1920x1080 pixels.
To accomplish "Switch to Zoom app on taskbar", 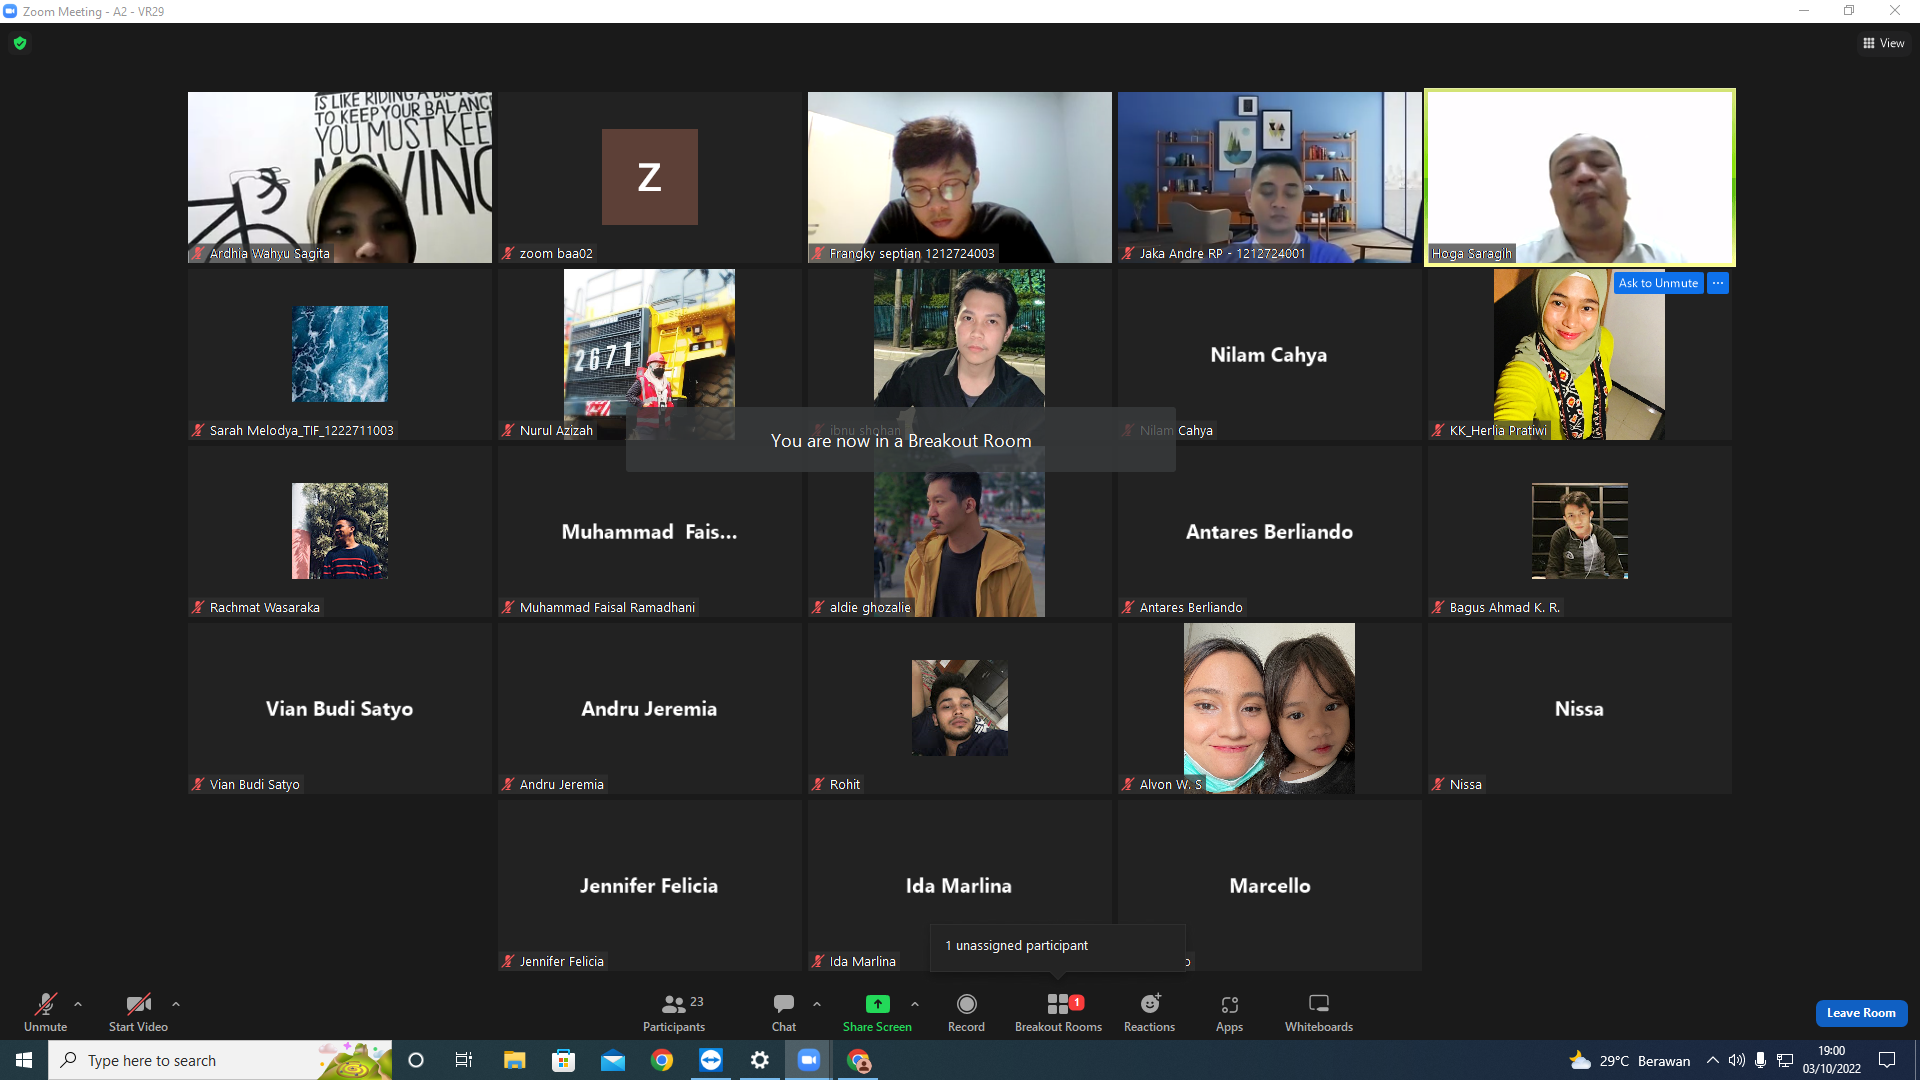I will (x=809, y=1060).
